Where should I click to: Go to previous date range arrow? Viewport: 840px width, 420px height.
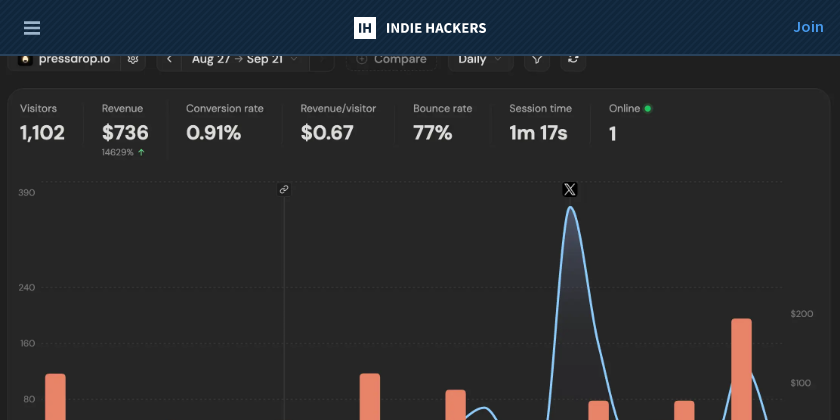[x=169, y=59]
